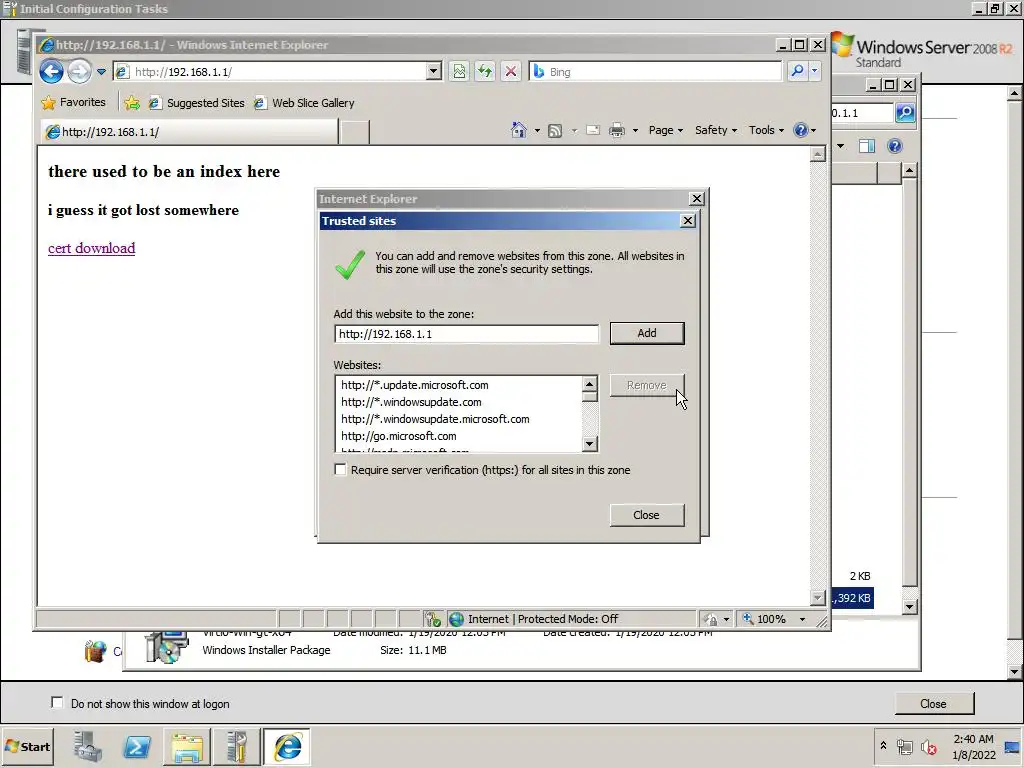Click the muted volume tray icon
Screen dimensions: 1024x768
click(928, 746)
